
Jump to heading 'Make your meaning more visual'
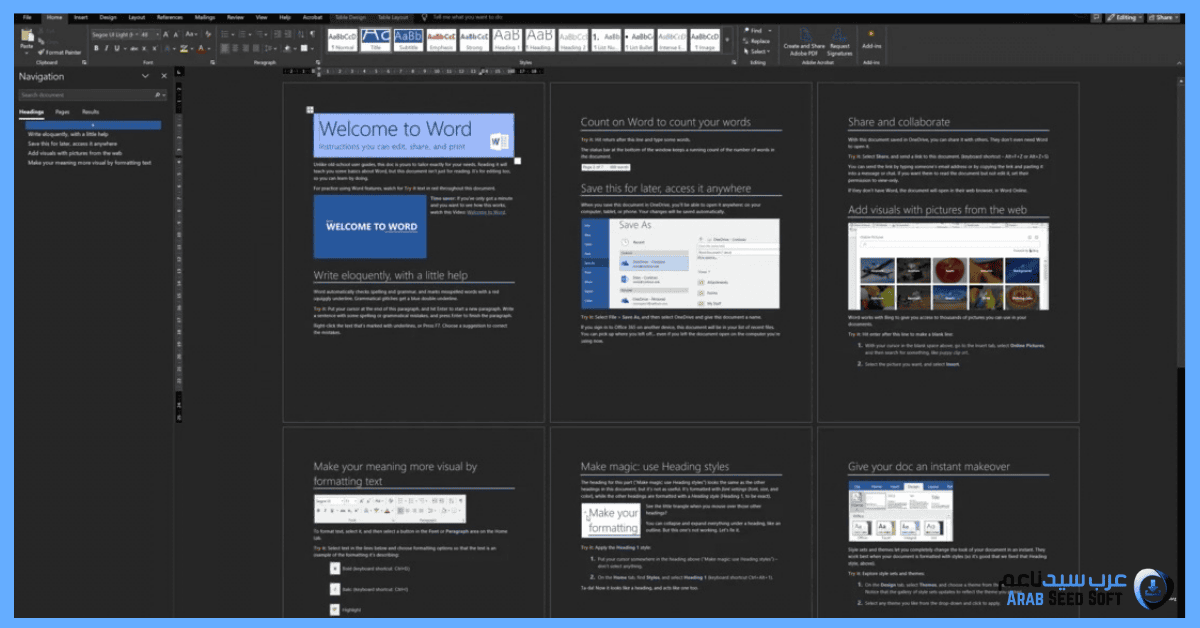(x=89, y=163)
